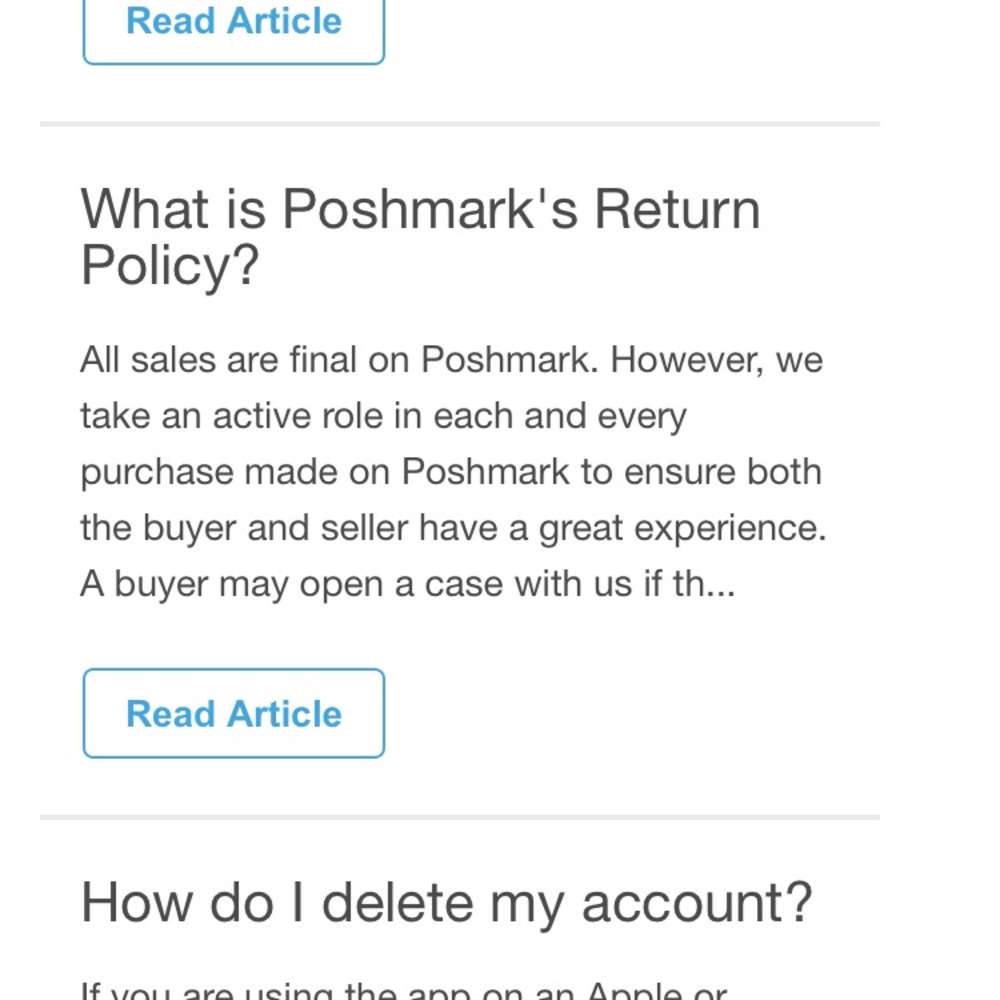Click the word "Policy?" in the article heading

[169, 266]
